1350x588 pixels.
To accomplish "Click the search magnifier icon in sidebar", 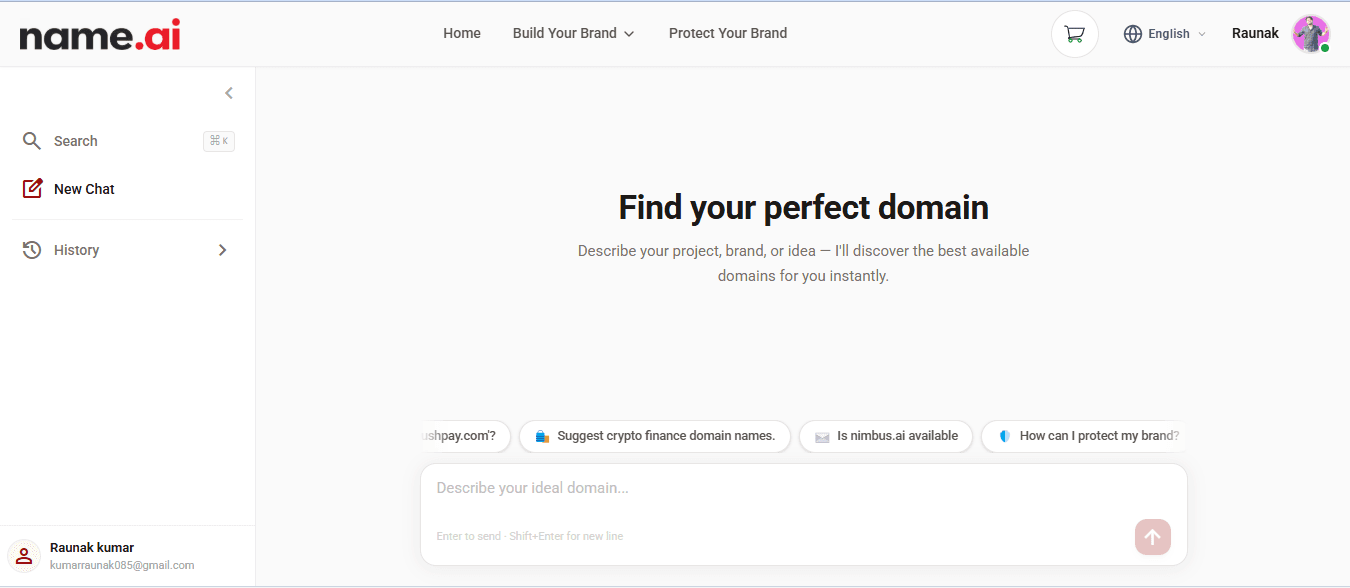I will pos(32,141).
